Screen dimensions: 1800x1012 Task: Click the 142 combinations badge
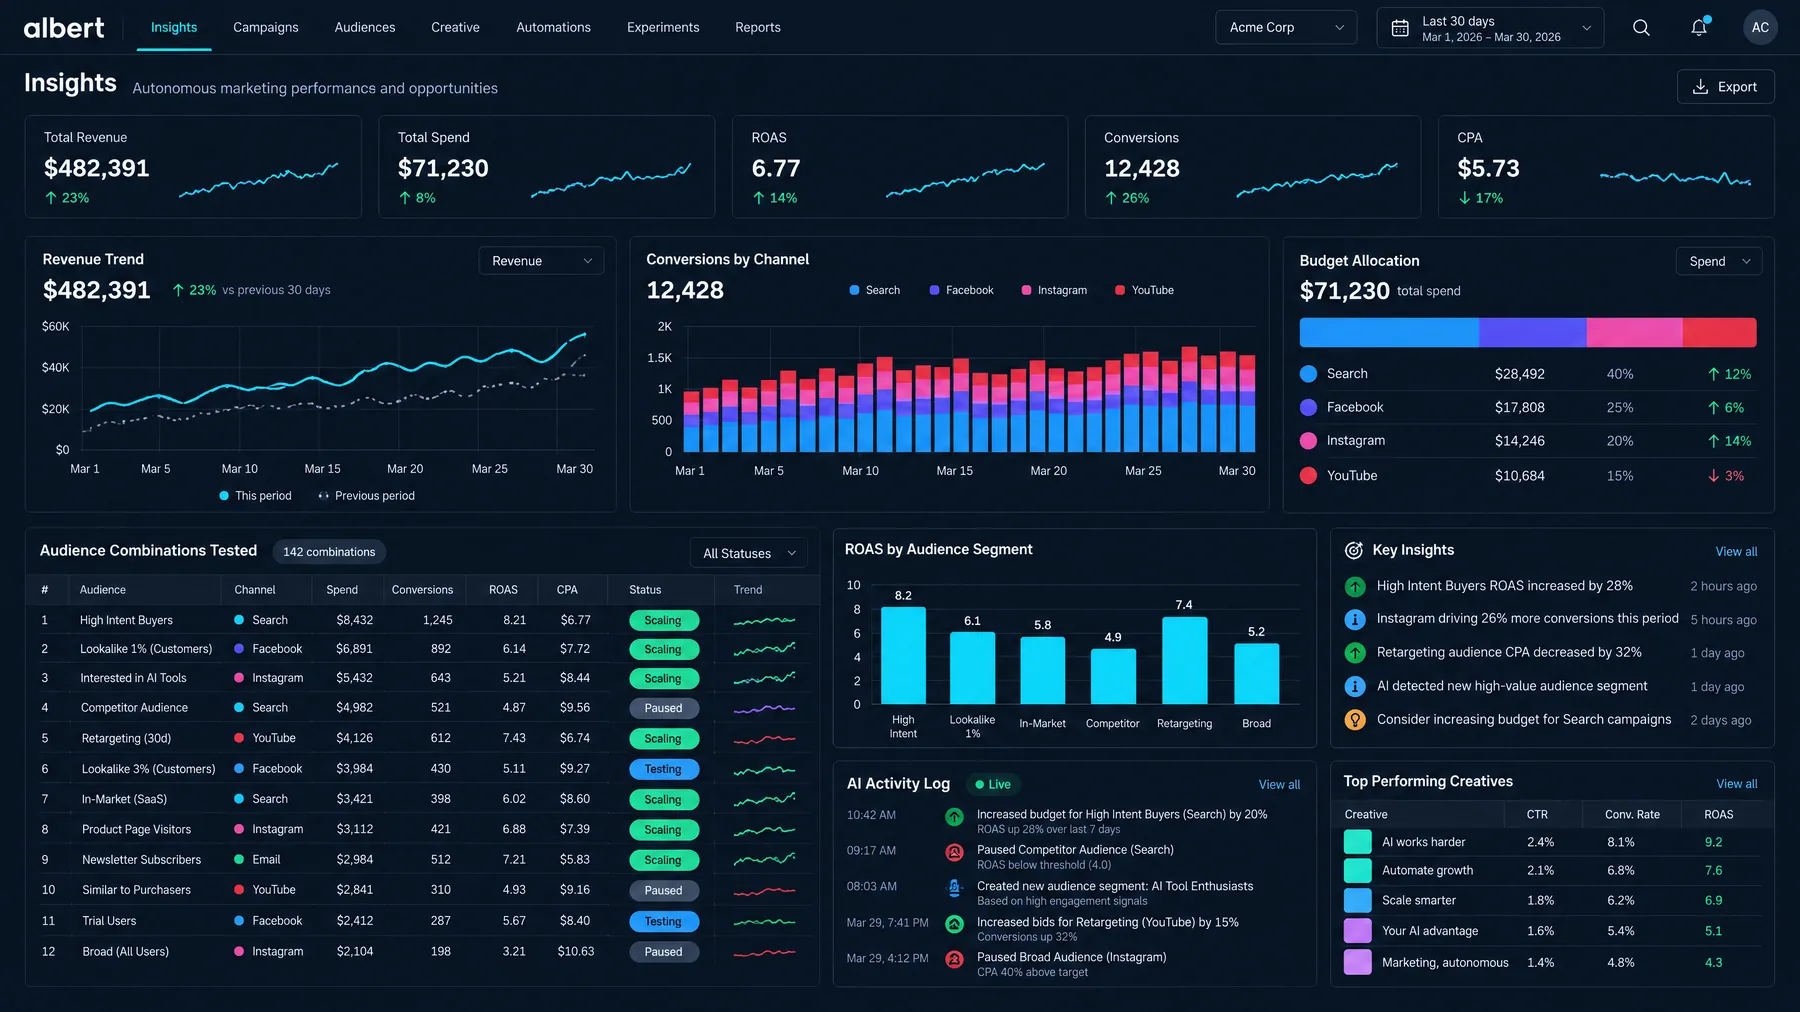[329, 552]
